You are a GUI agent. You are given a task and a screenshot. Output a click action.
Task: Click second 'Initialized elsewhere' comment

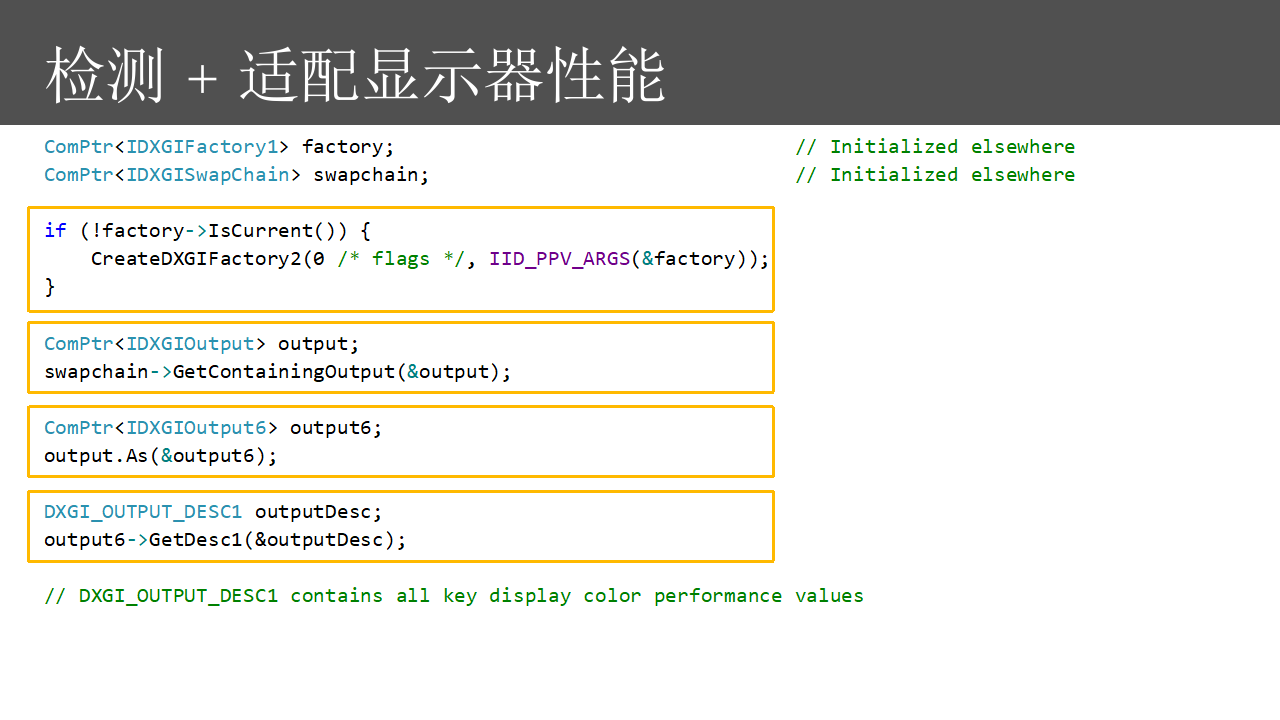(x=935, y=175)
